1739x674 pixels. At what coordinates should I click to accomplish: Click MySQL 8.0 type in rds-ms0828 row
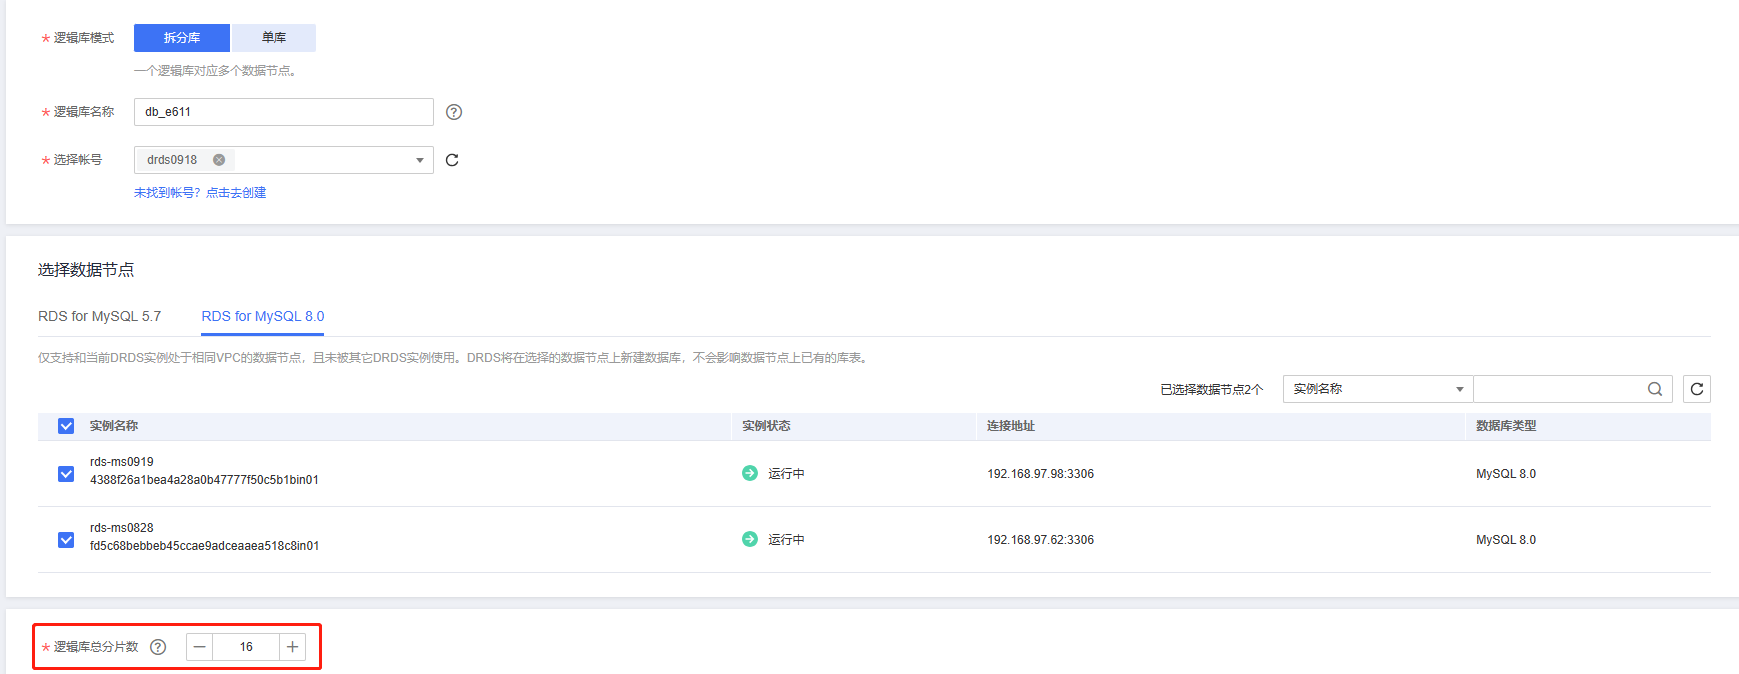pos(1506,540)
